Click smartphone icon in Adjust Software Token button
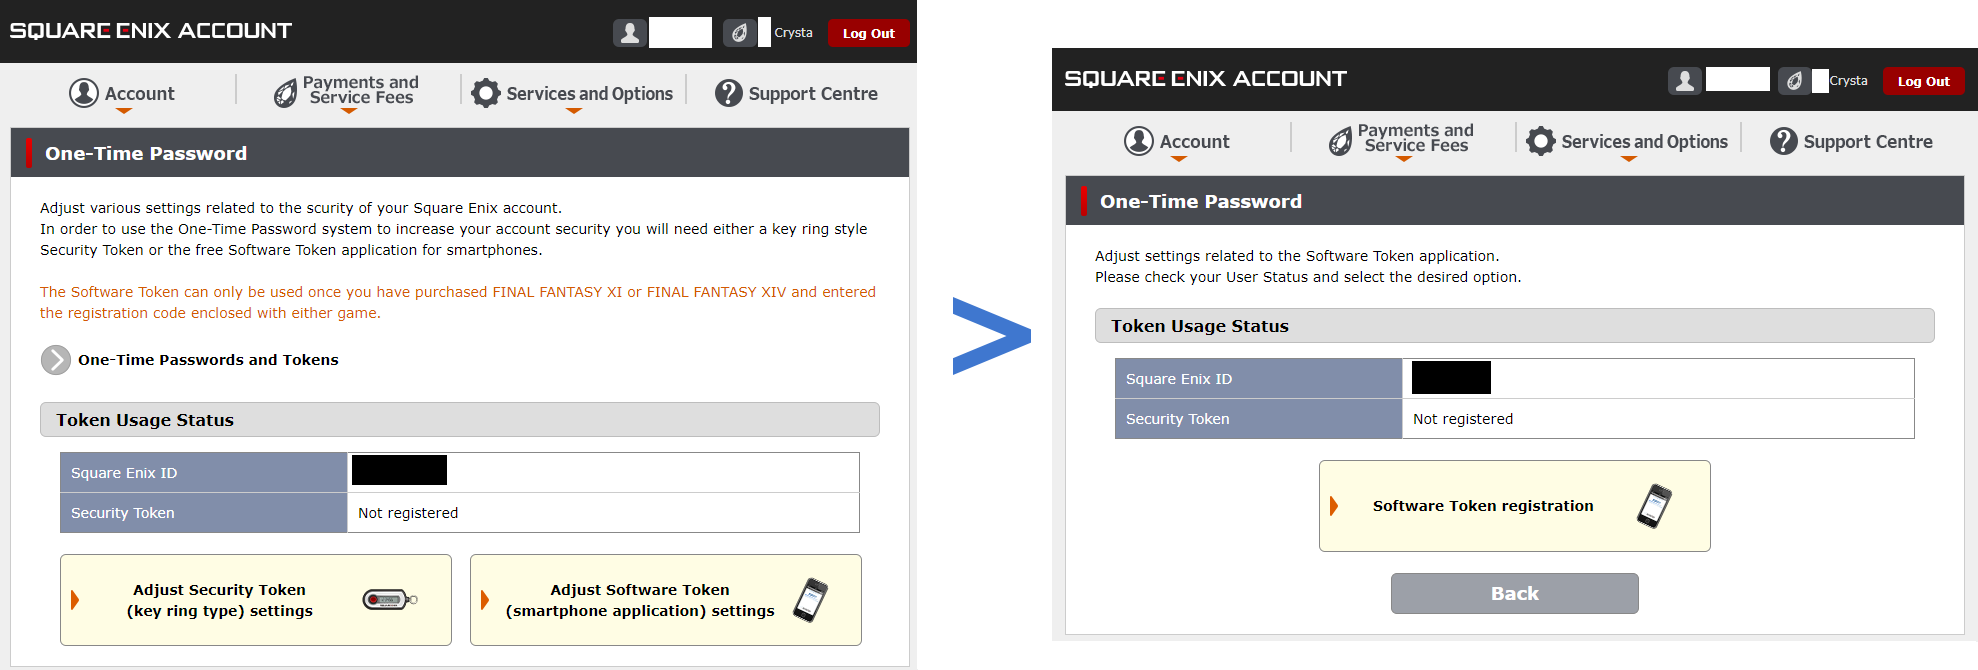The image size is (1978, 670). [x=811, y=600]
